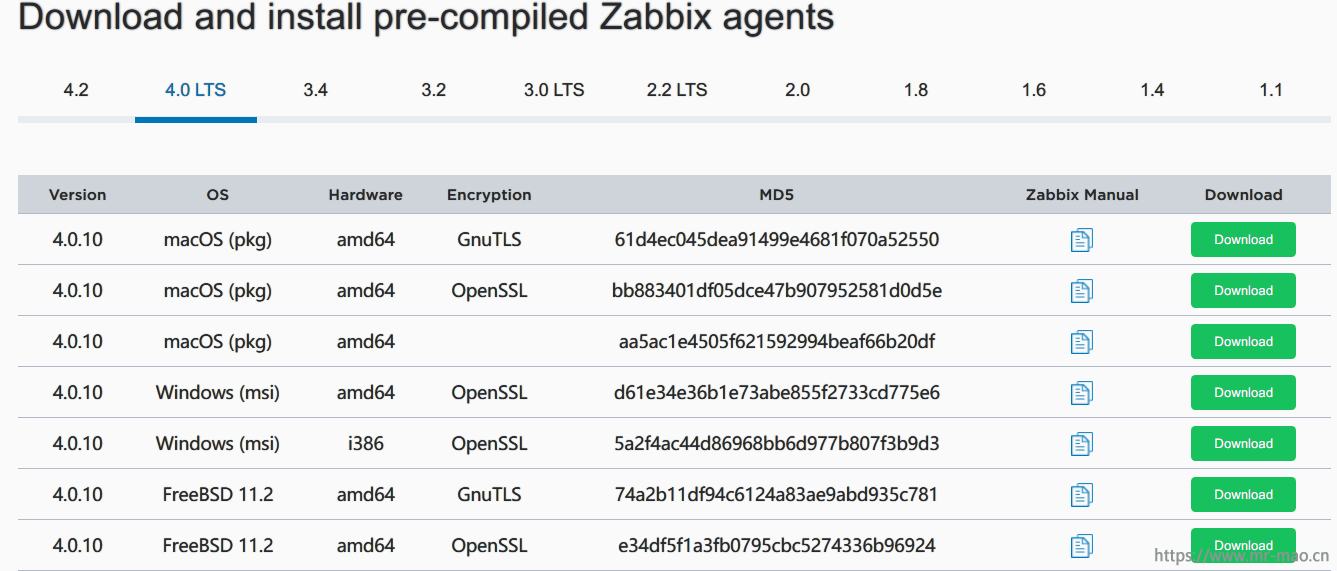Viewport: 1337px width, 571px height.
Task: Download Windows msi amd64 agent
Action: click(x=1243, y=393)
